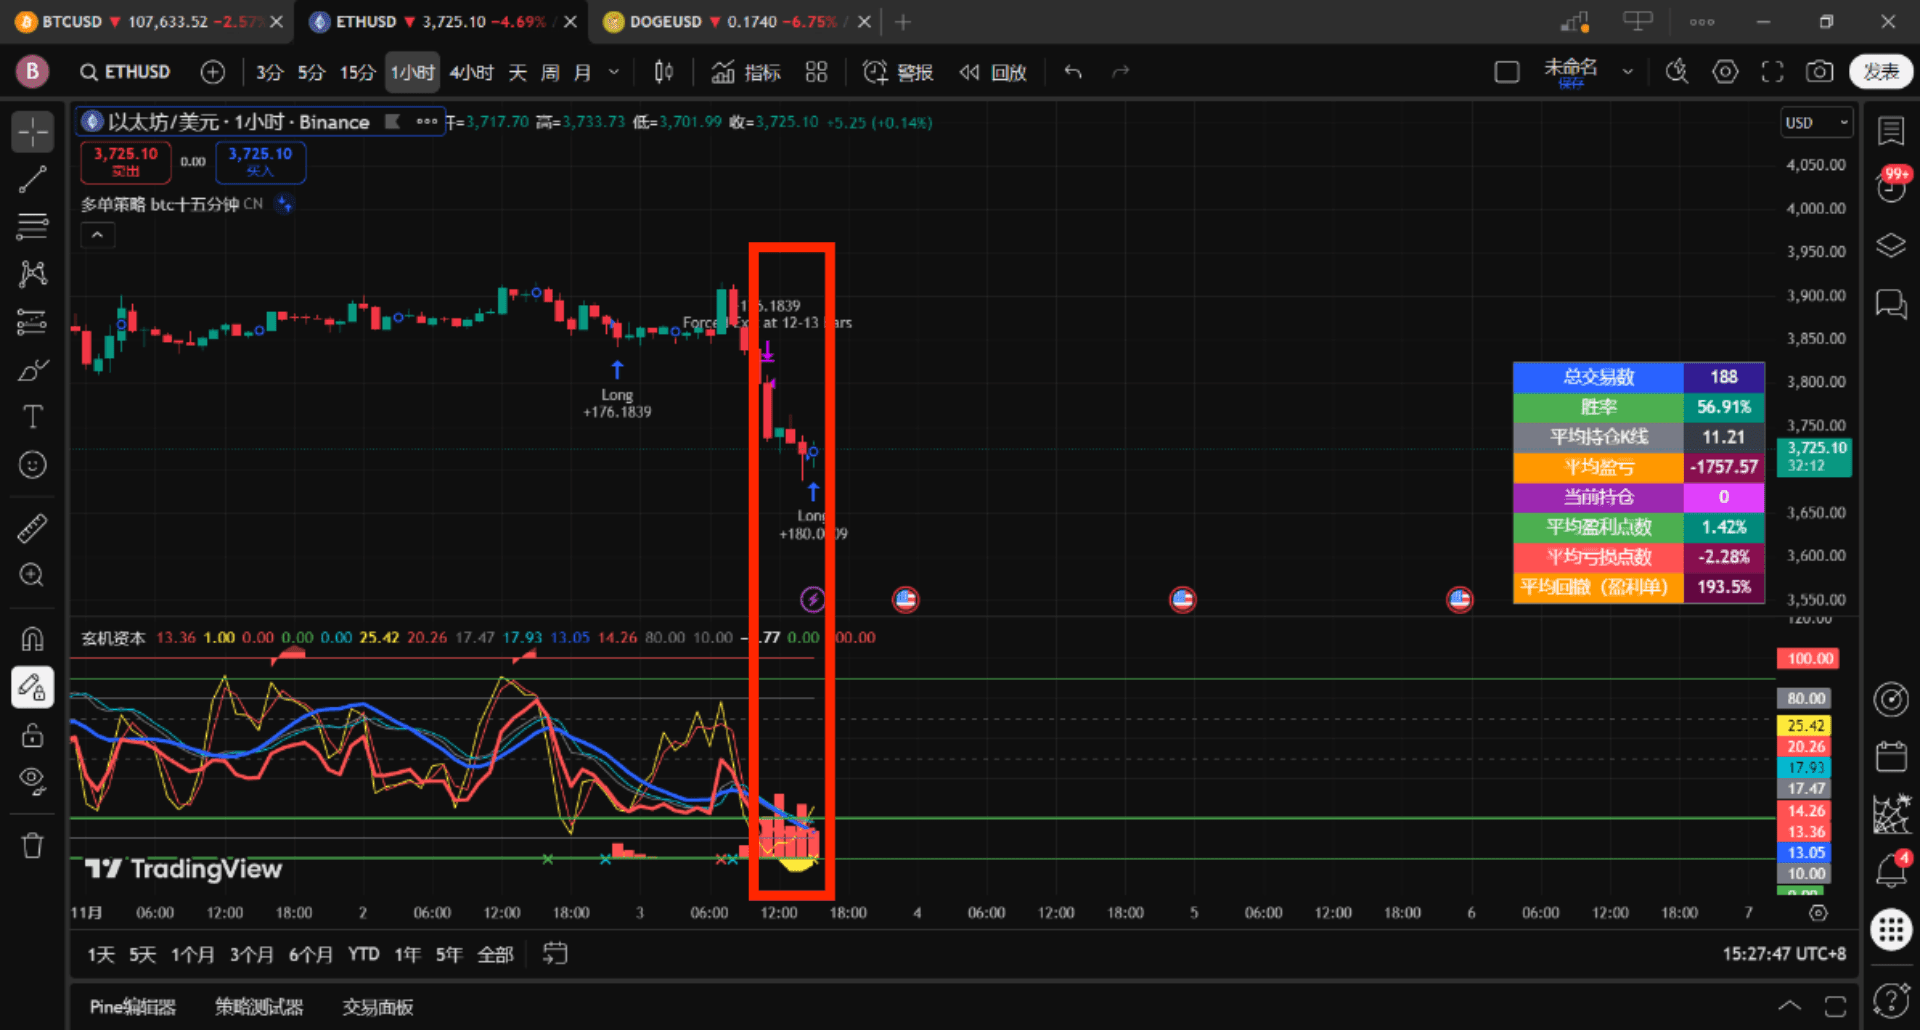Click the trash icon to remove drawings
This screenshot has width=1920, height=1030.
coord(32,846)
